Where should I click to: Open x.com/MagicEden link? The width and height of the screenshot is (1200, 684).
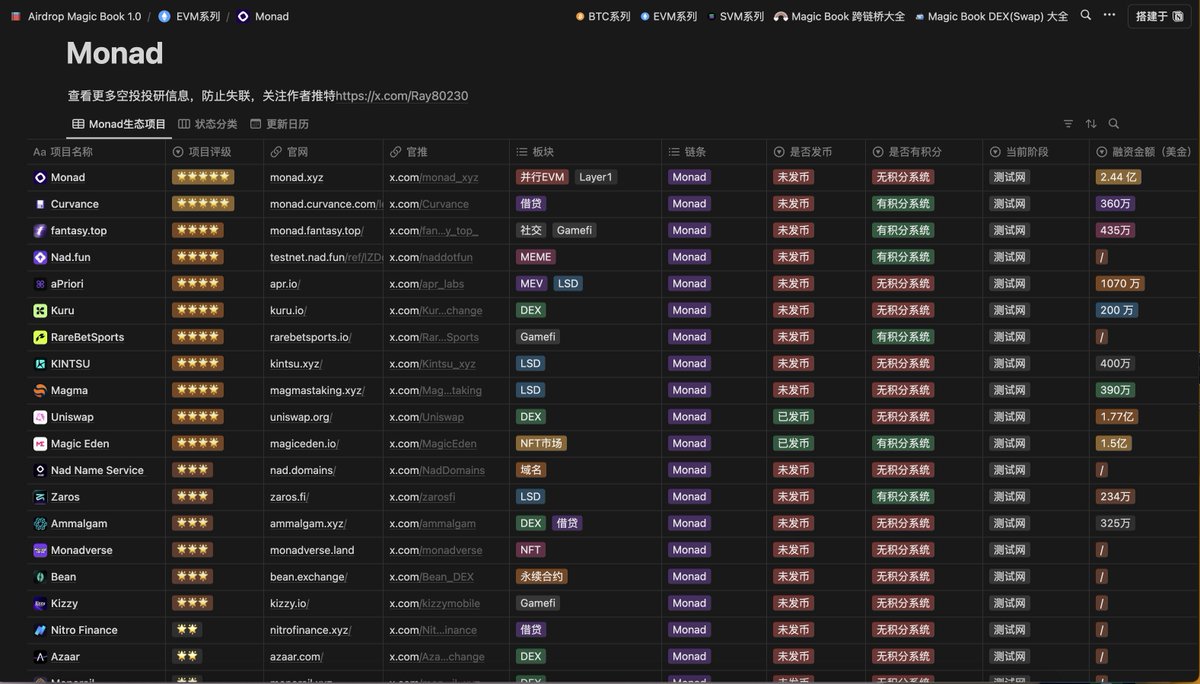point(433,444)
